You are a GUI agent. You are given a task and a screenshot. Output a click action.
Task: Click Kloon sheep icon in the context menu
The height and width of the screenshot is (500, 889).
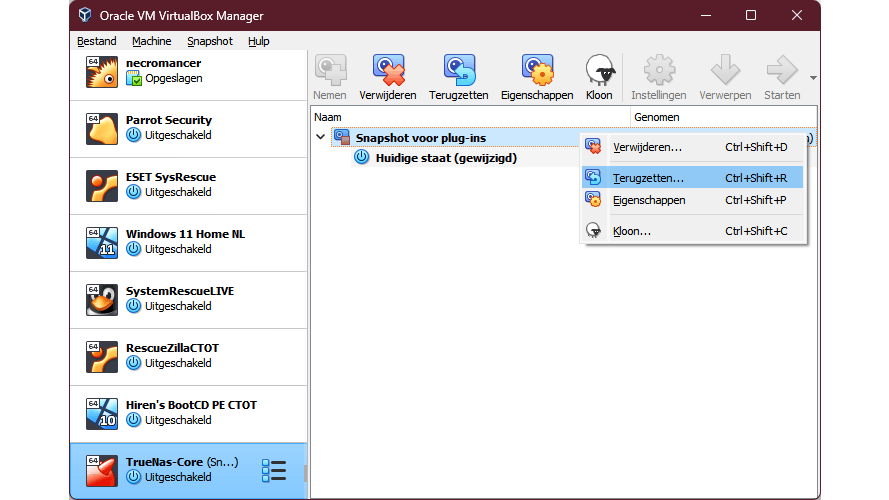click(594, 231)
